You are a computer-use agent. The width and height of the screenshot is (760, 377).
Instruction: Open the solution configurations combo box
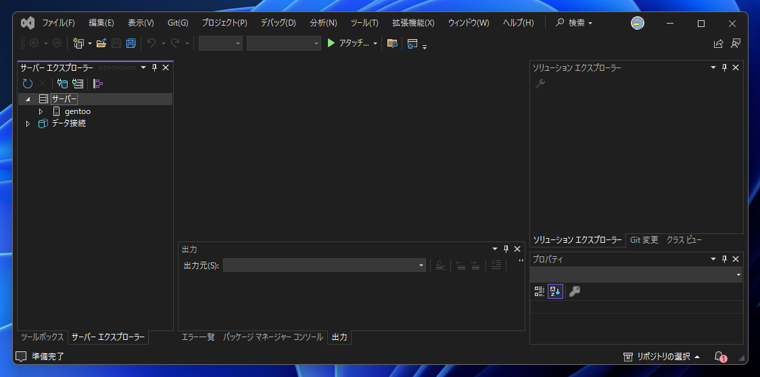pyautogui.click(x=221, y=43)
